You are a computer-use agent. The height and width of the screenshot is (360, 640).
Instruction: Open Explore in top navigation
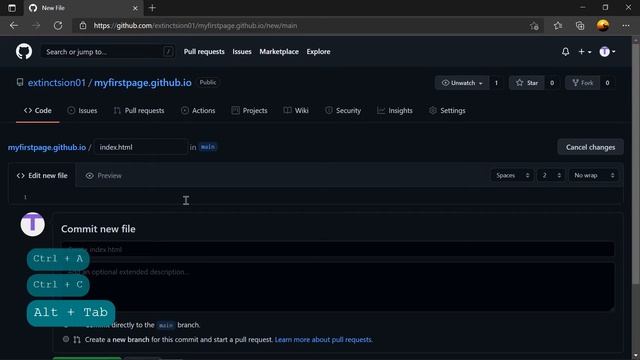click(318, 52)
